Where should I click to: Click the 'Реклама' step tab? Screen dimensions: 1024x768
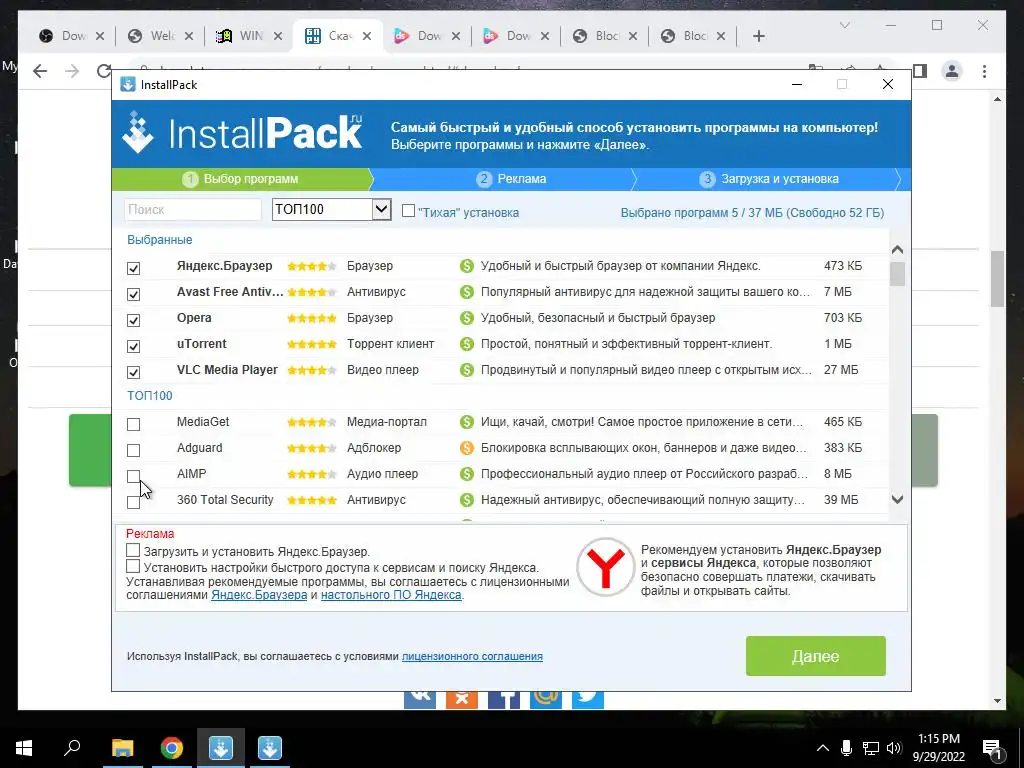pos(513,179)
